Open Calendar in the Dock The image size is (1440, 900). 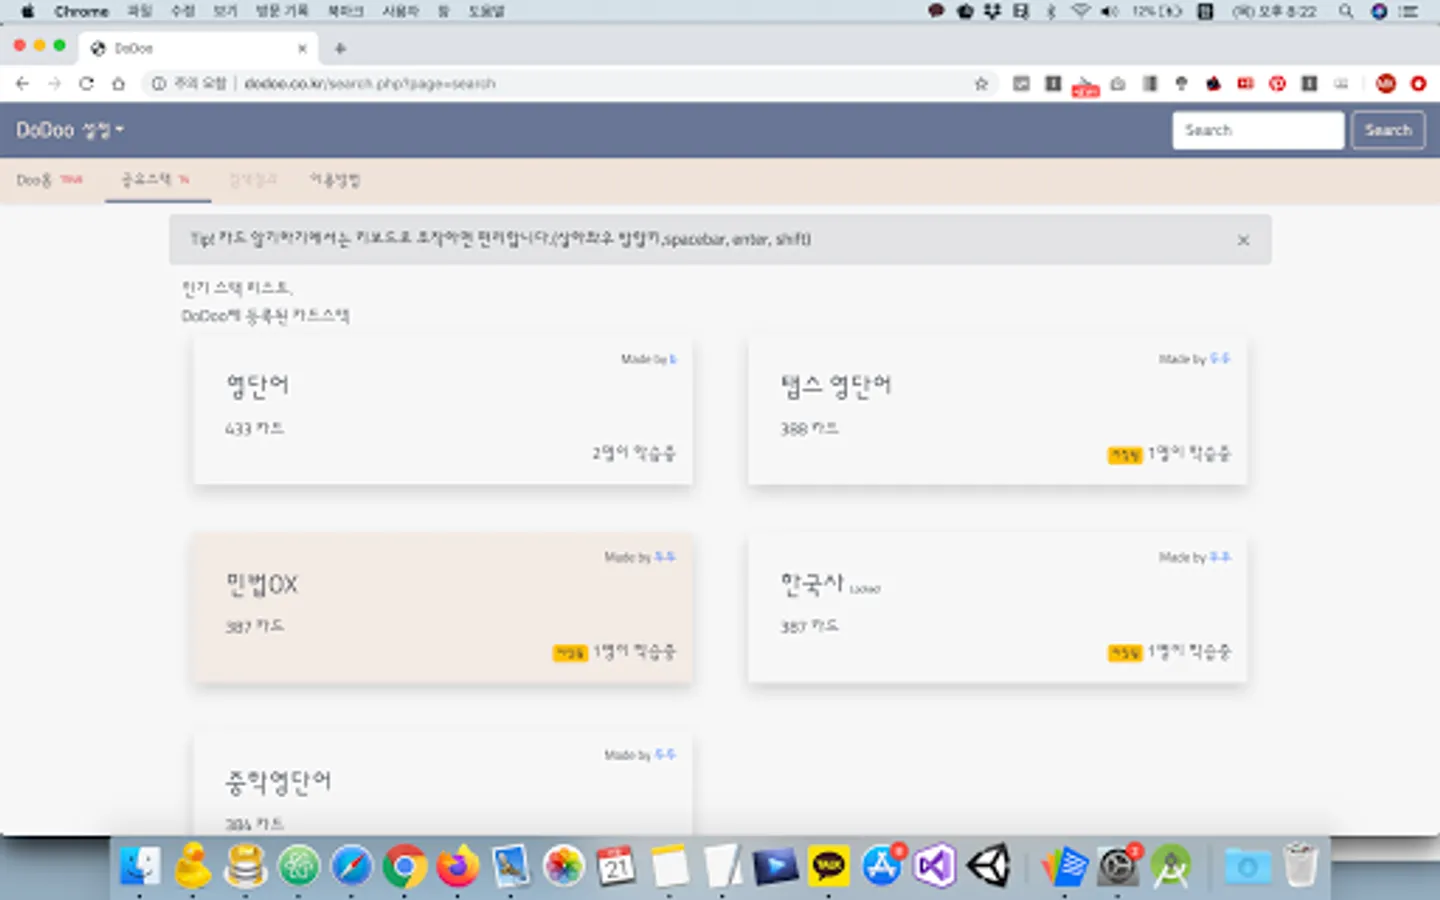coord(616,866)
